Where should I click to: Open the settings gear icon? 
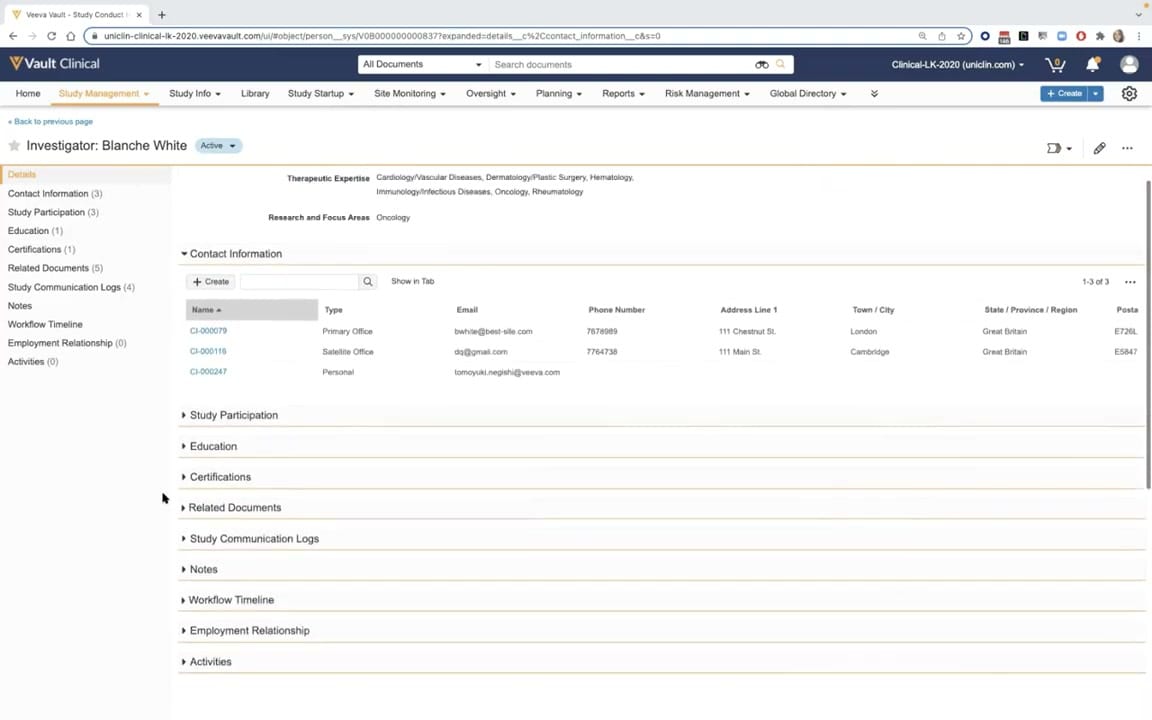click(x=1129, y=94)
